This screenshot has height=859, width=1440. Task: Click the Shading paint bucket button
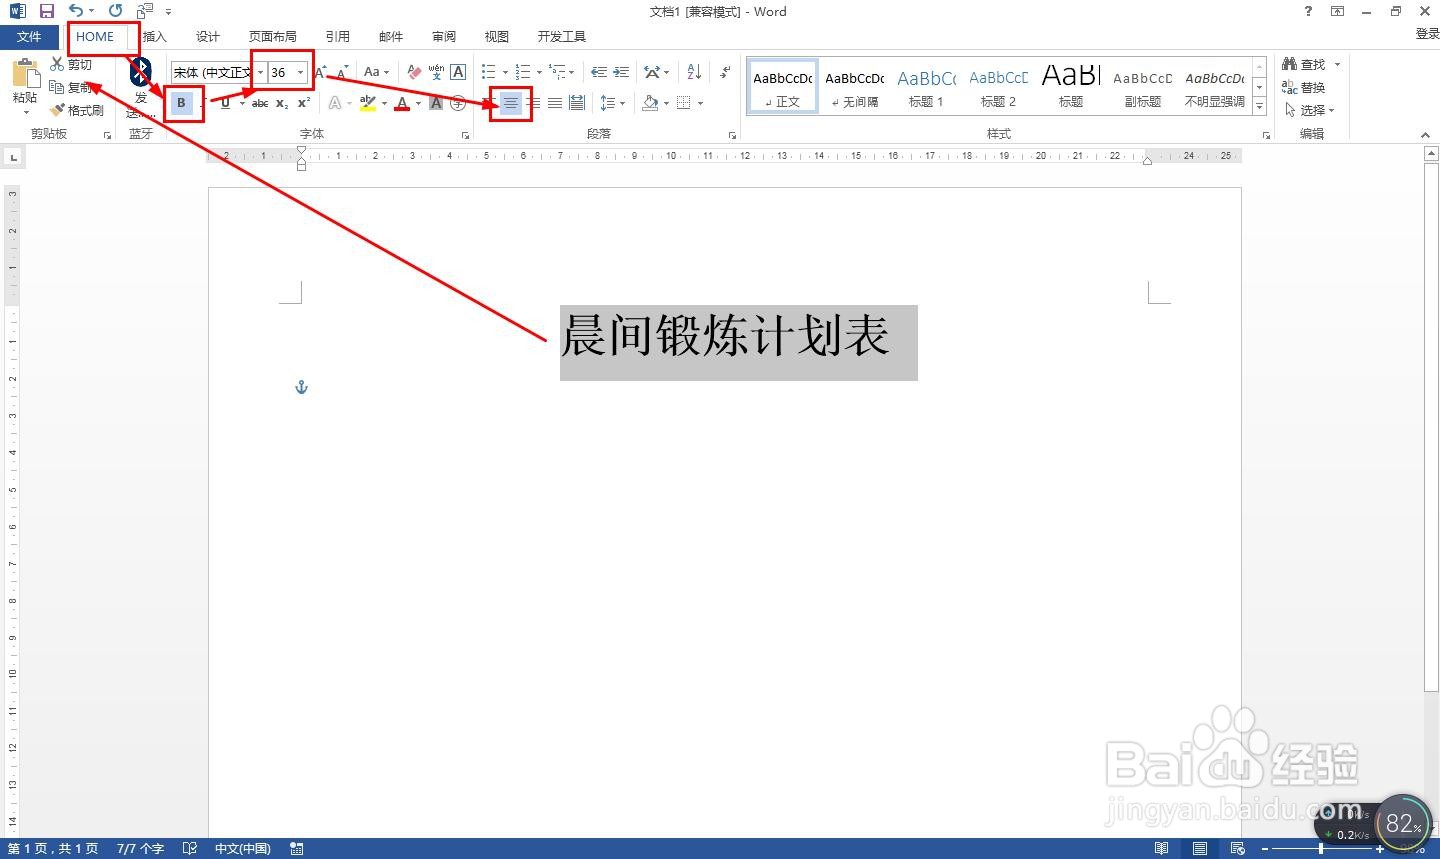651,102
